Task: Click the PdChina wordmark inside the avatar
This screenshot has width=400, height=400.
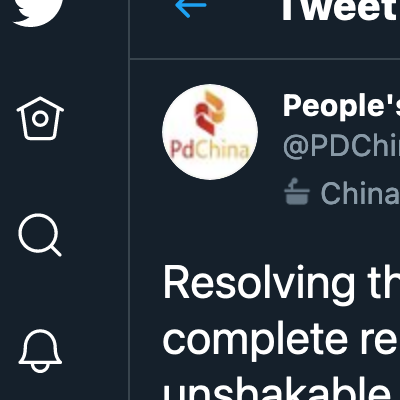Action: [x=210, y=149]
